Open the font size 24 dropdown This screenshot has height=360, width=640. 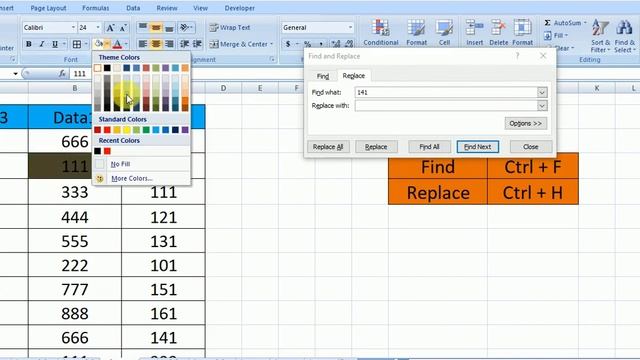pyautogui.click(x=98, y=27)
